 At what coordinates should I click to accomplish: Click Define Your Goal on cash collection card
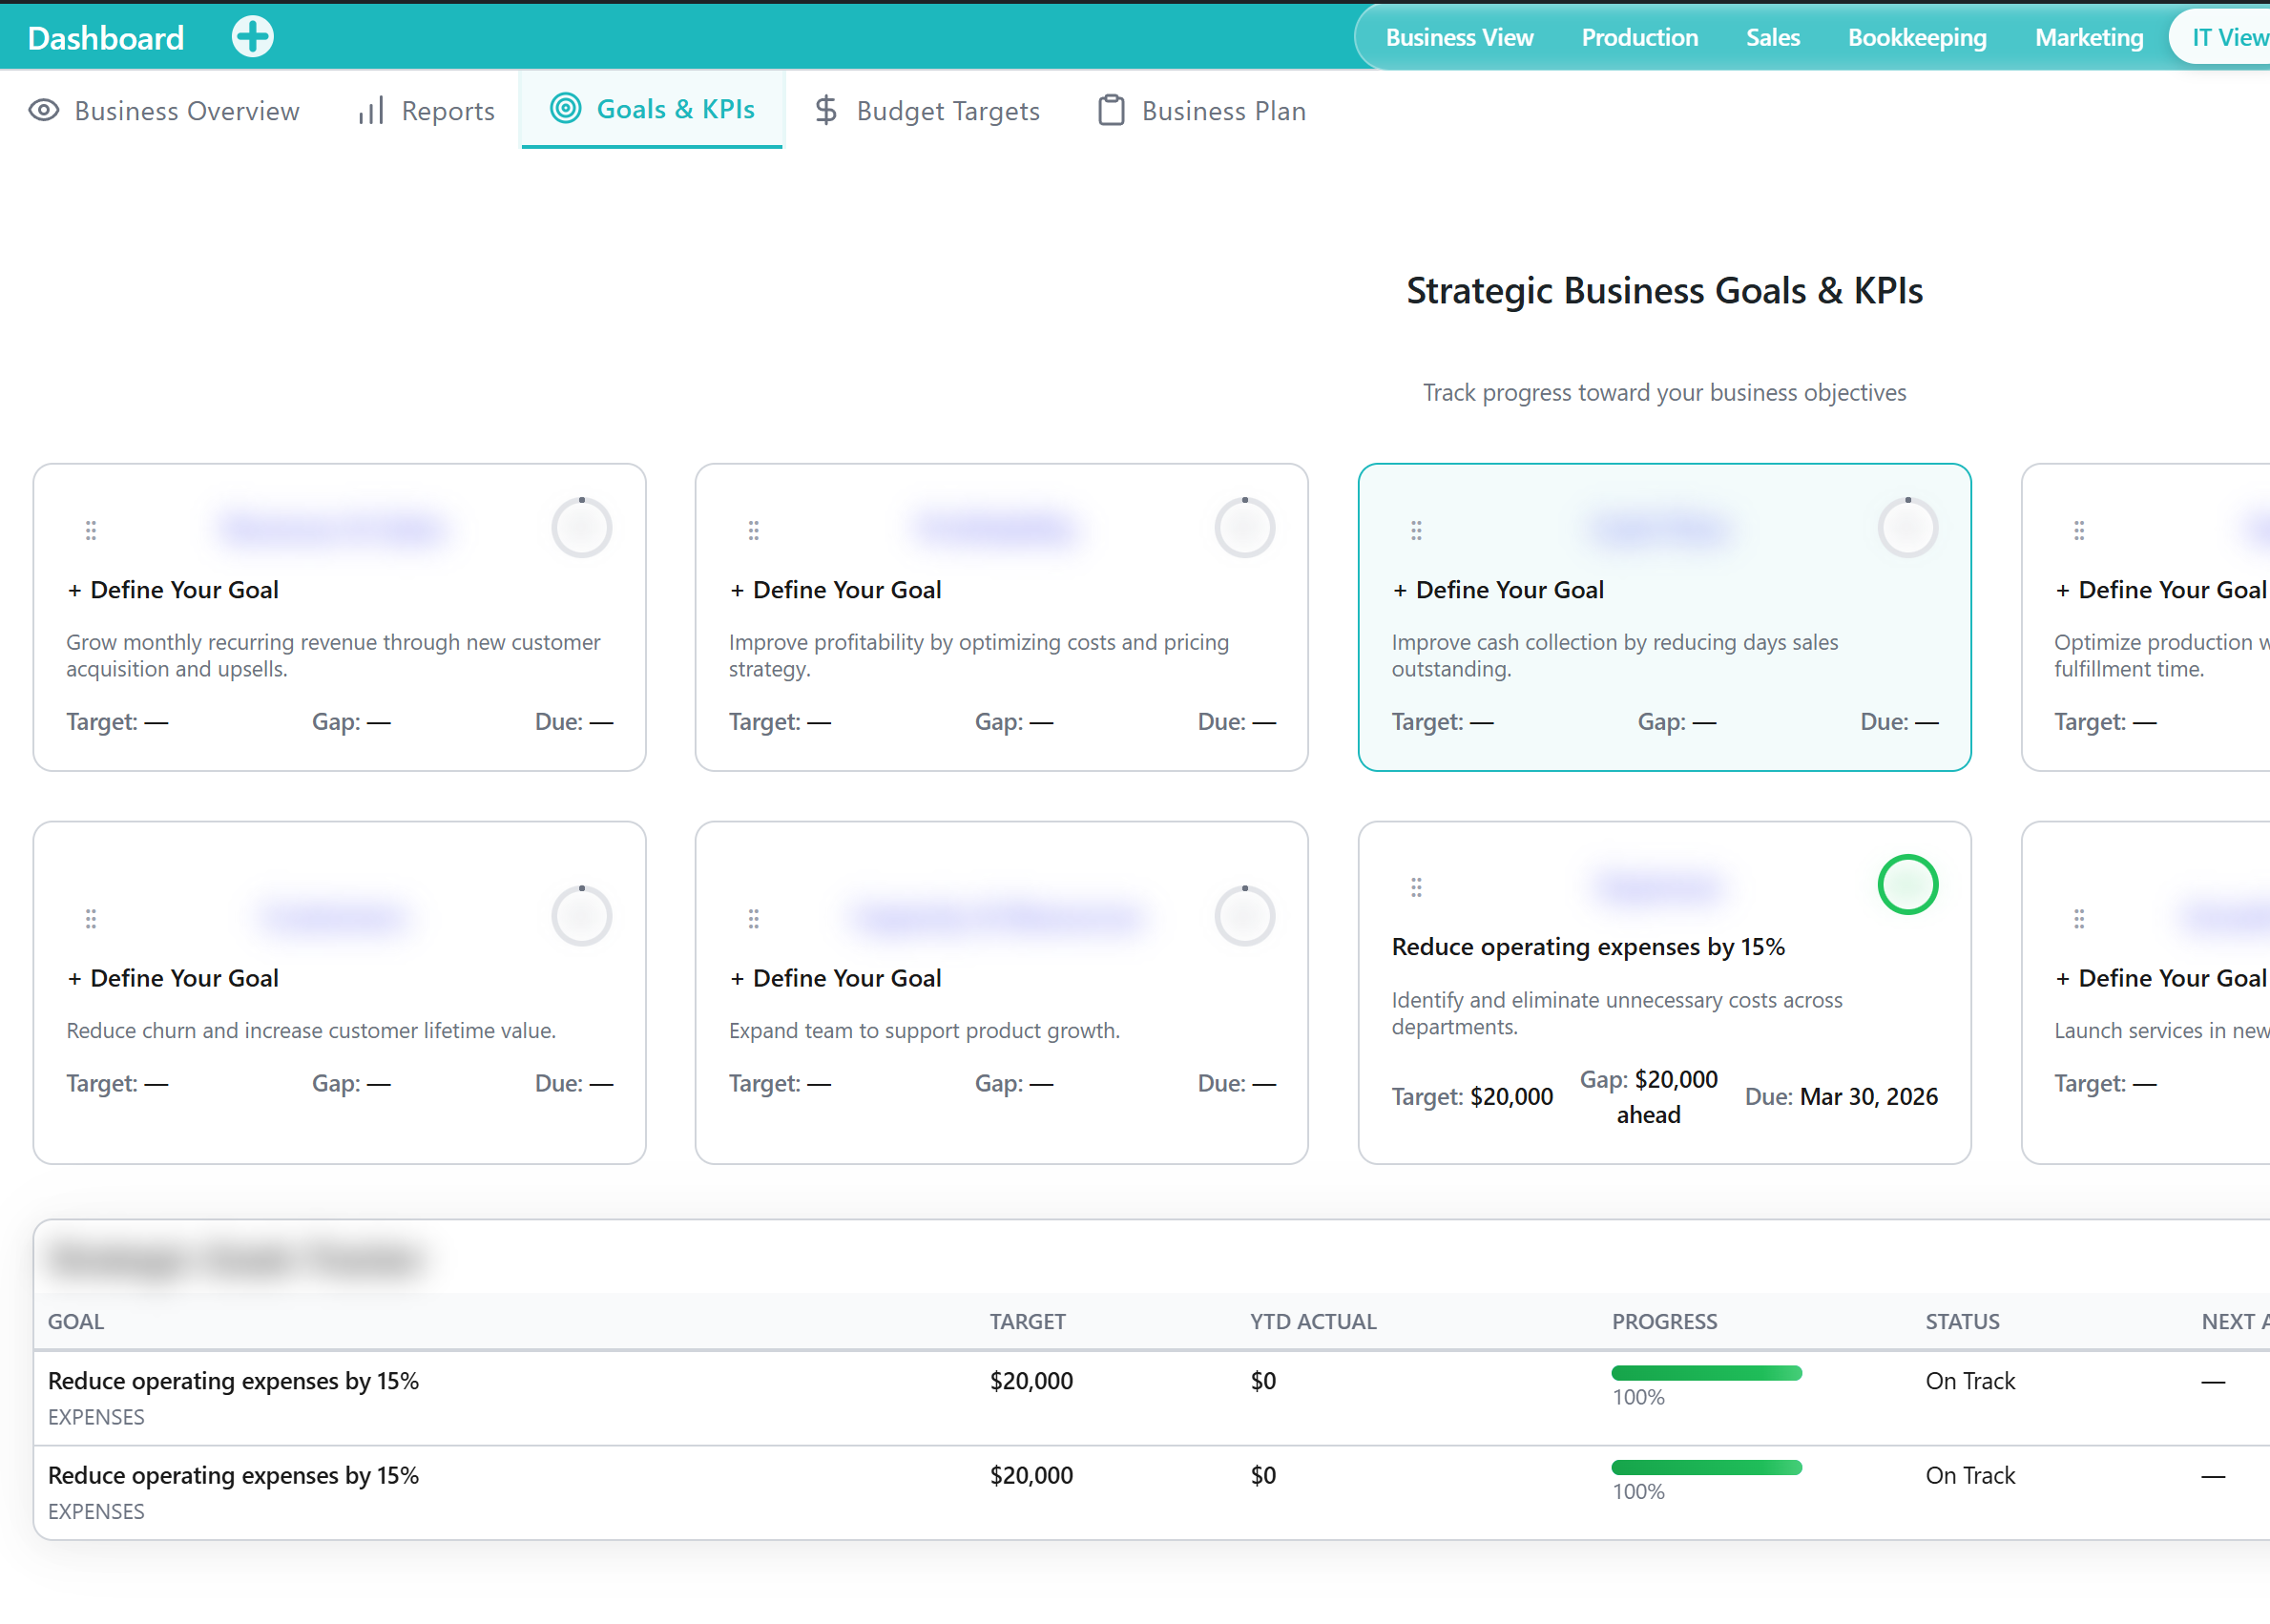(1498, 590)
